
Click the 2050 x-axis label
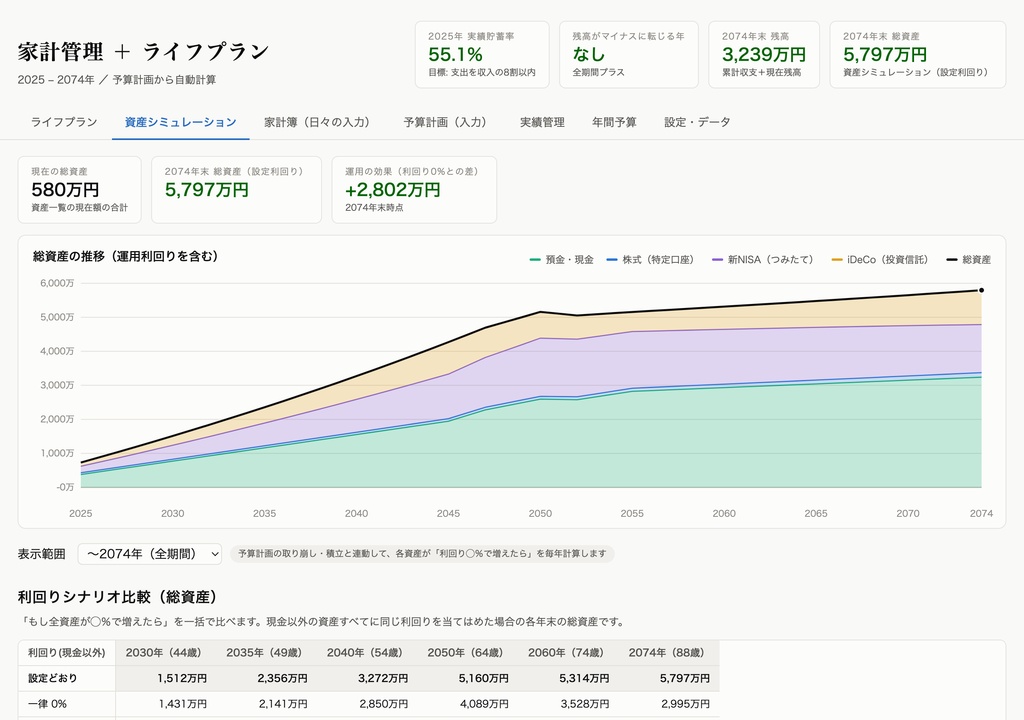540,514
